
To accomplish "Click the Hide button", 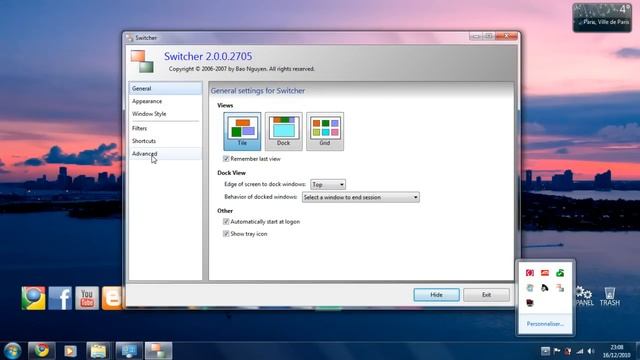I will (436, 295).
